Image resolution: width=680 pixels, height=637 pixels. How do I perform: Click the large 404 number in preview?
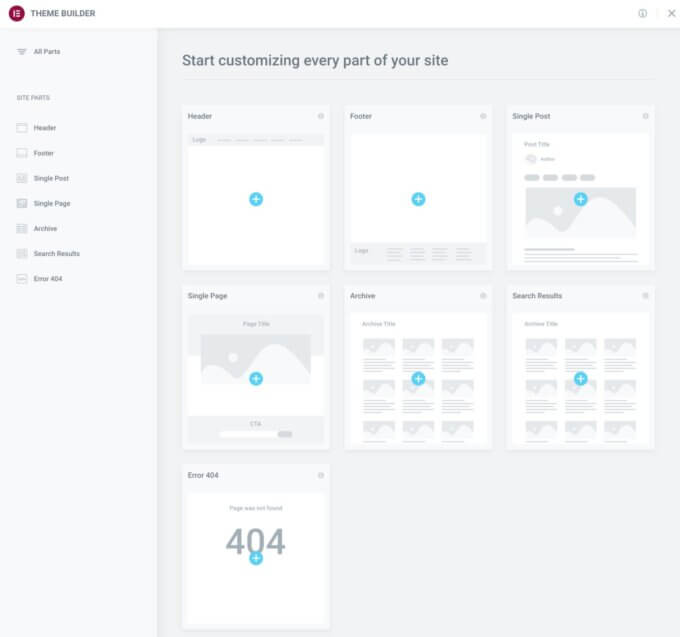click(x=255, y=542)
